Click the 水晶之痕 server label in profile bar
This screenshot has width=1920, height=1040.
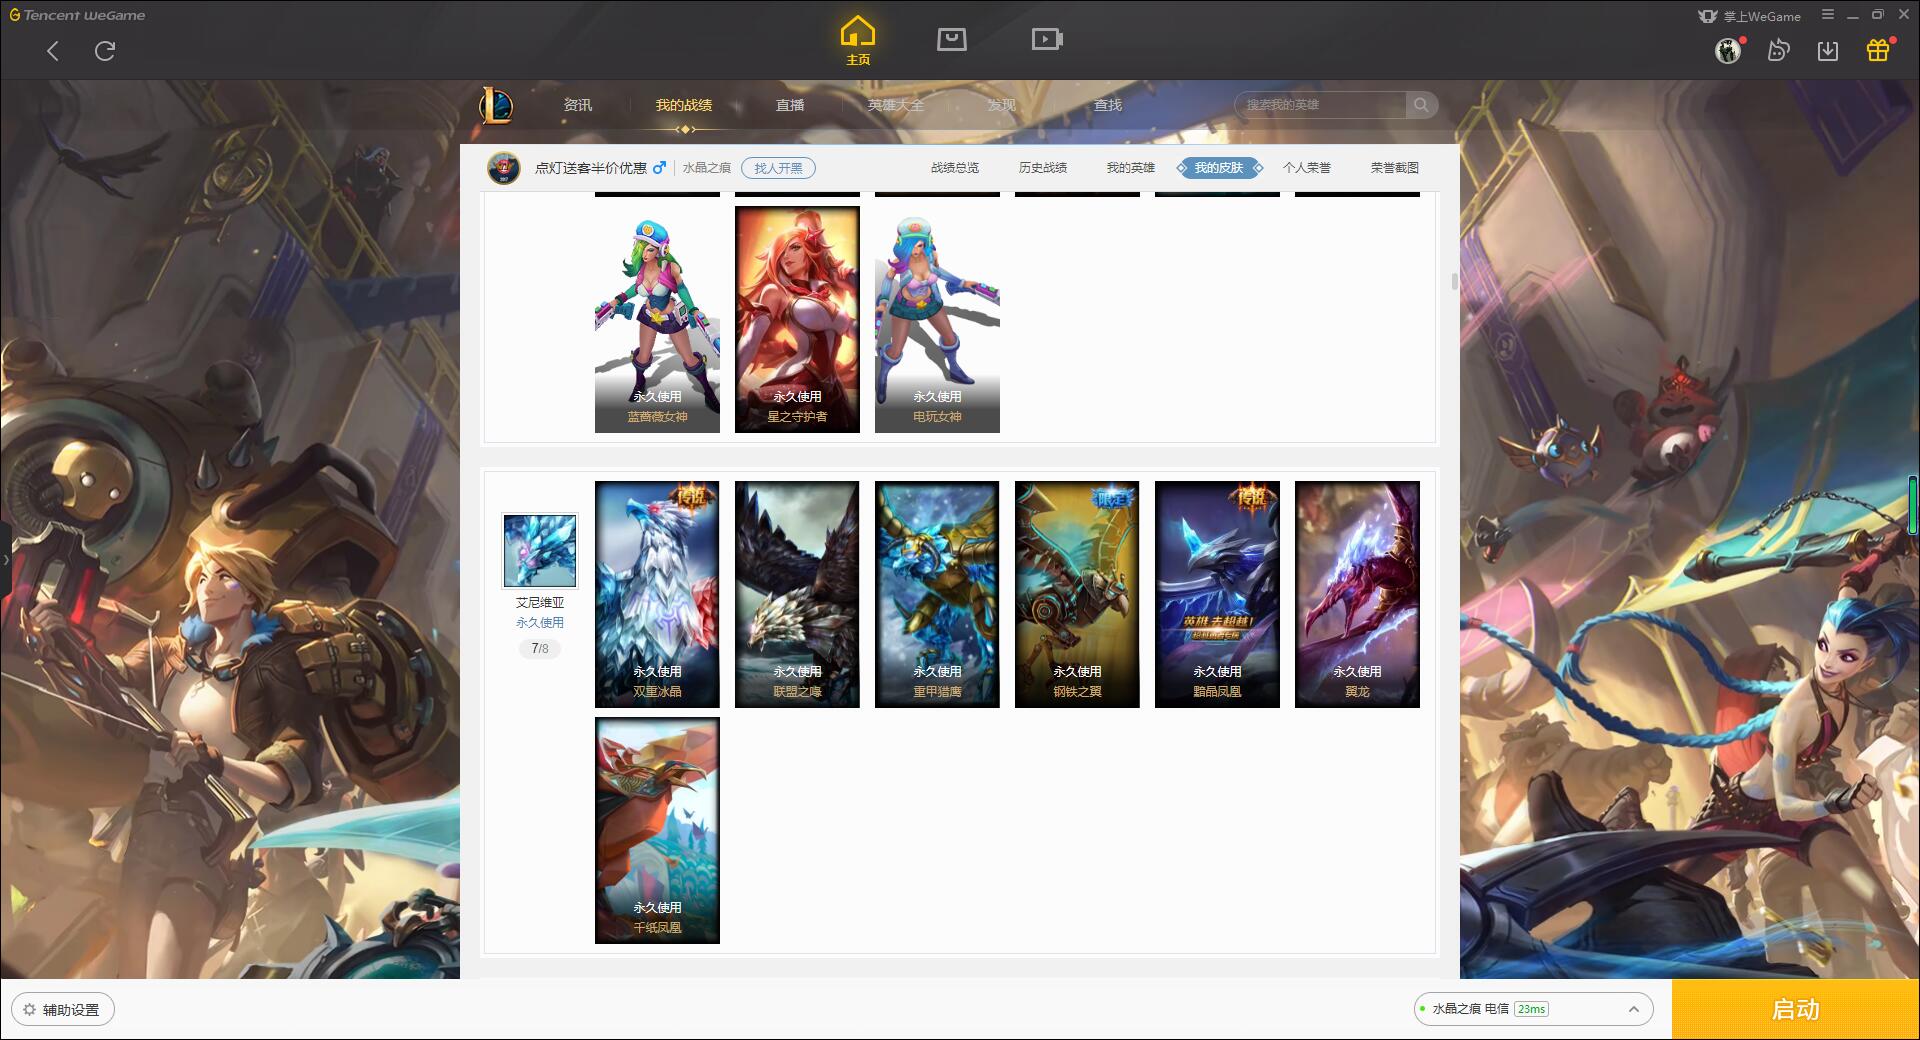[x=707, y=168]
